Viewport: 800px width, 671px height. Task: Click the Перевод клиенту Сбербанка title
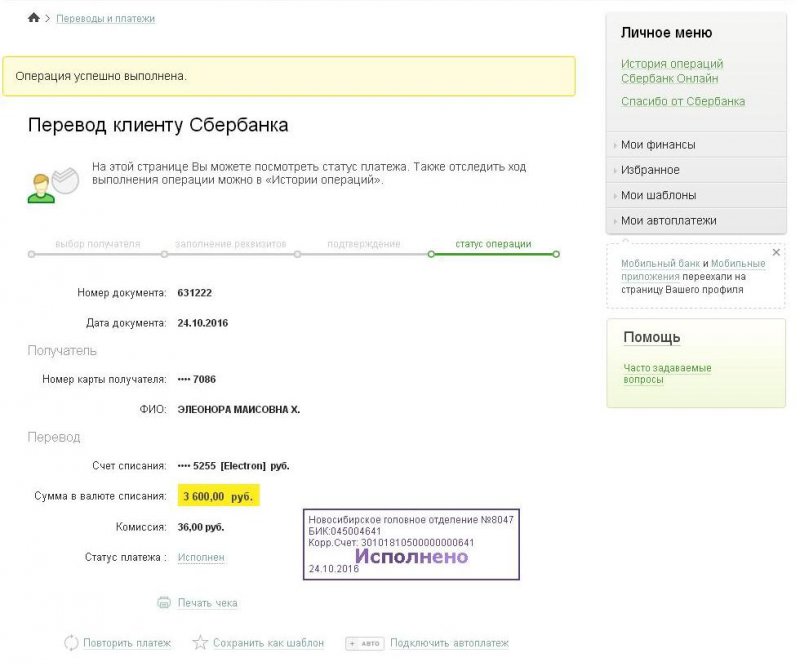coord(158,125)
